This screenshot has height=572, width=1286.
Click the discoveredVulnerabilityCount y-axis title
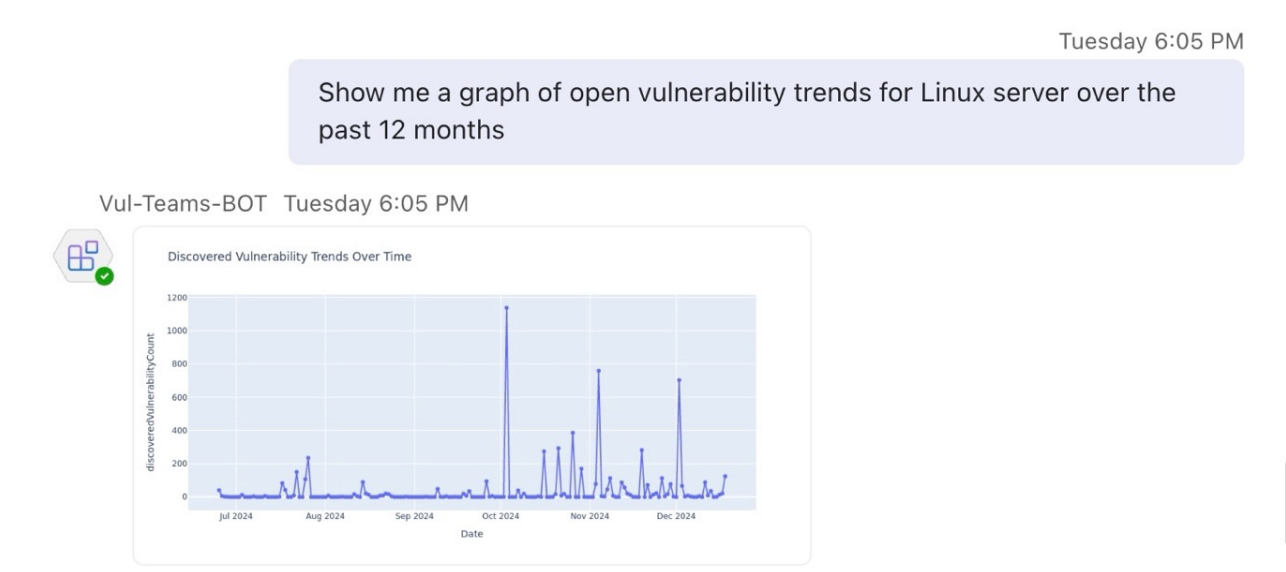(x=151, y=402)
